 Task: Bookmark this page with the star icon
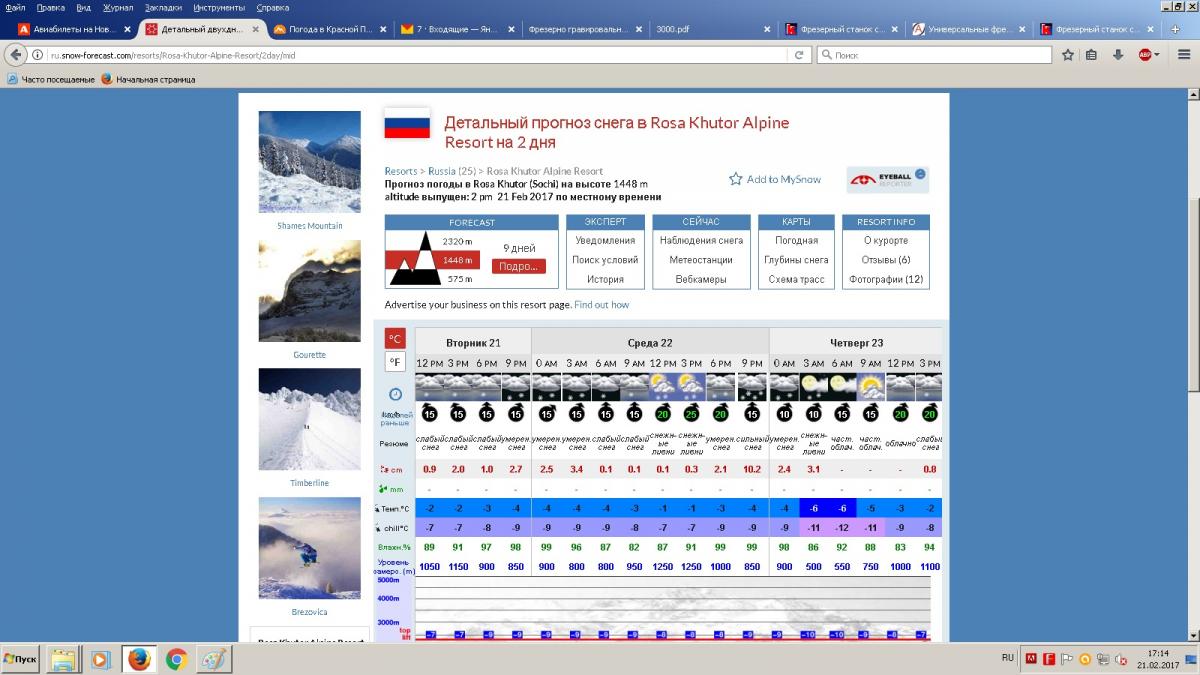[x=1068, y=55]
